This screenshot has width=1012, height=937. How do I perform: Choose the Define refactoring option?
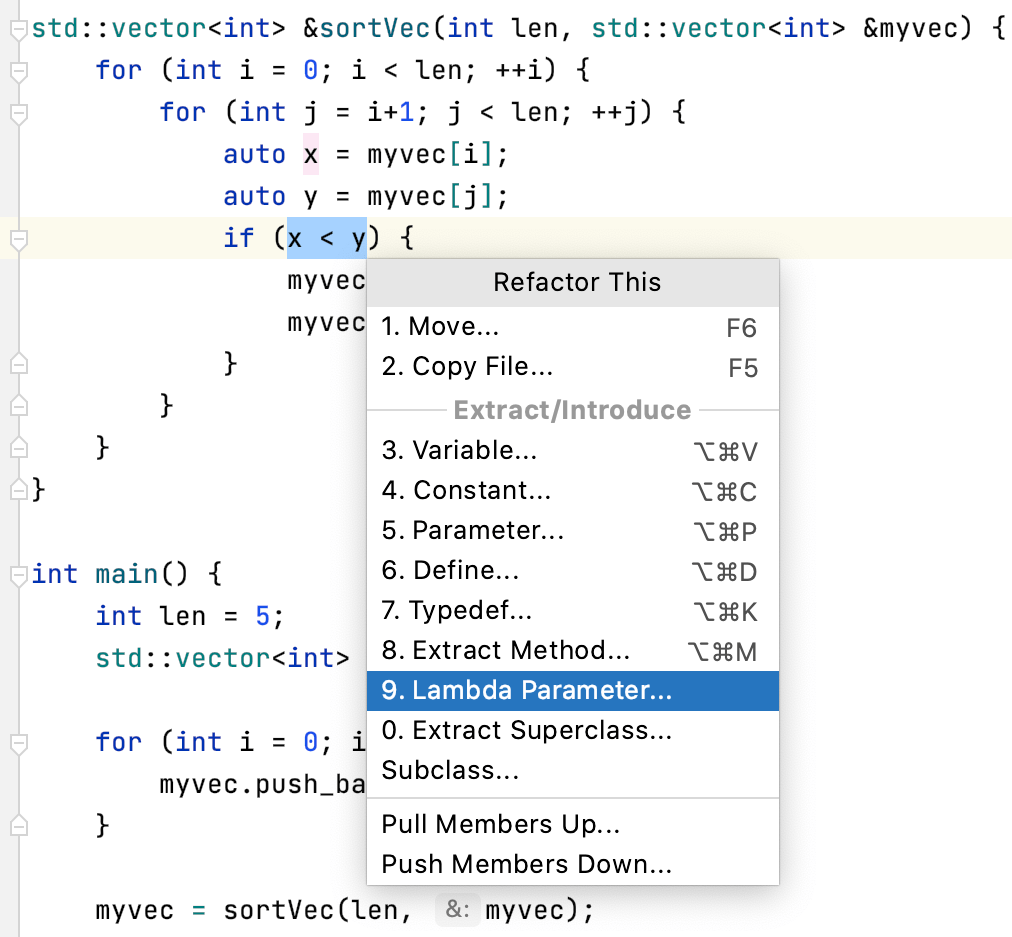pyautogui.click(x=450, y=570)
